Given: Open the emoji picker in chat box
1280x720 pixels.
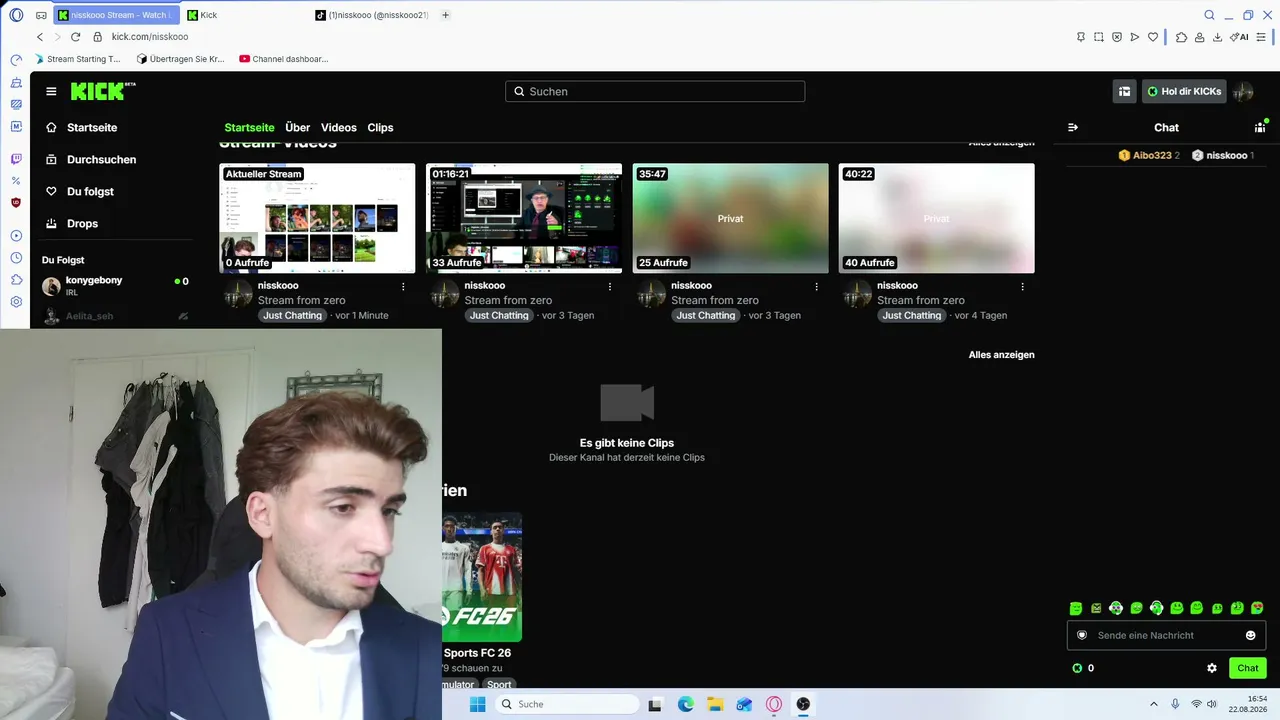Looking at the screenshot, I should pyautogui.click(x=1250, y=635).
